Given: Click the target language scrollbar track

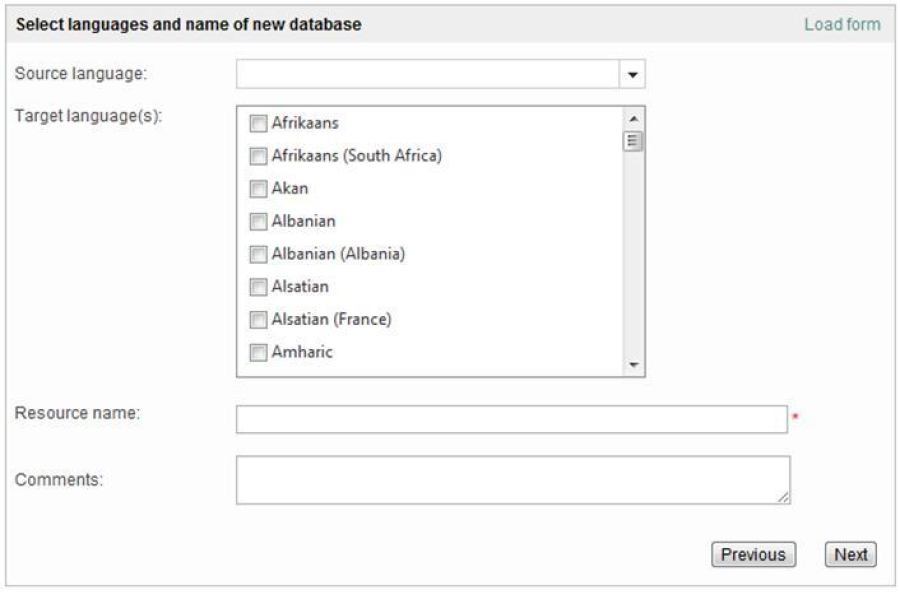Looking at the screenshot, I should tap(632, 260).
